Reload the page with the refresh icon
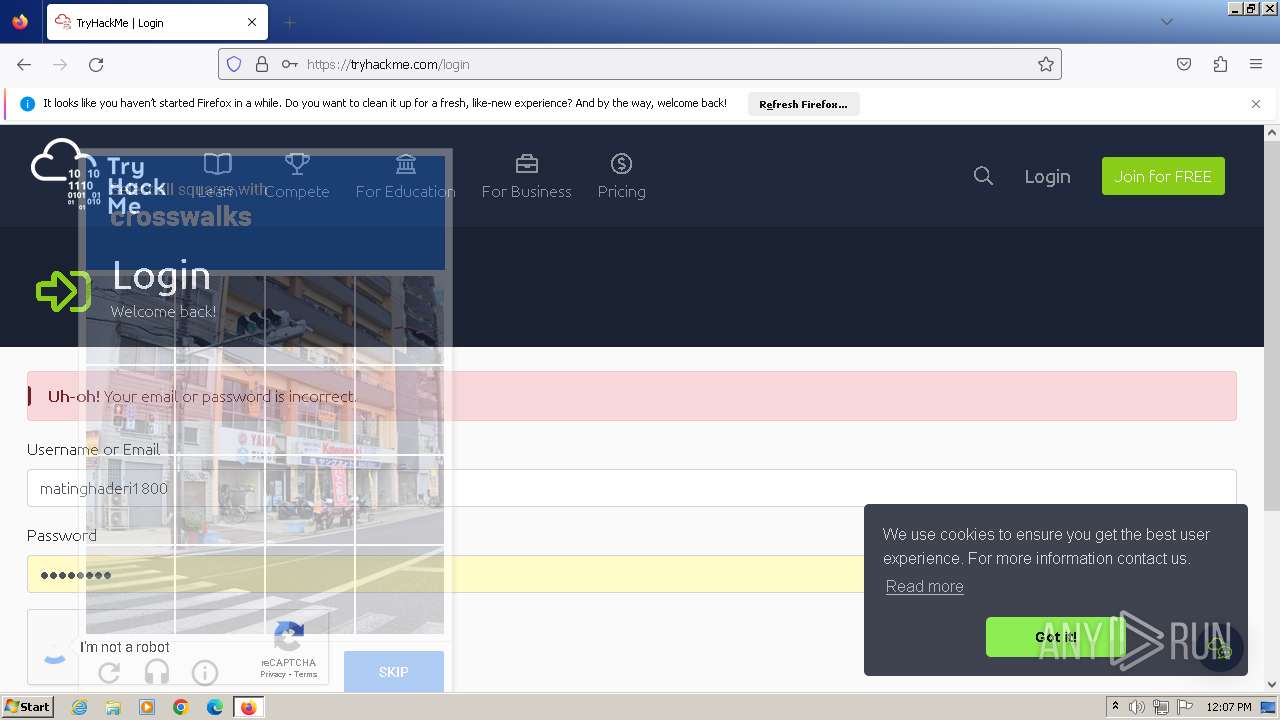 click(96, 64)
